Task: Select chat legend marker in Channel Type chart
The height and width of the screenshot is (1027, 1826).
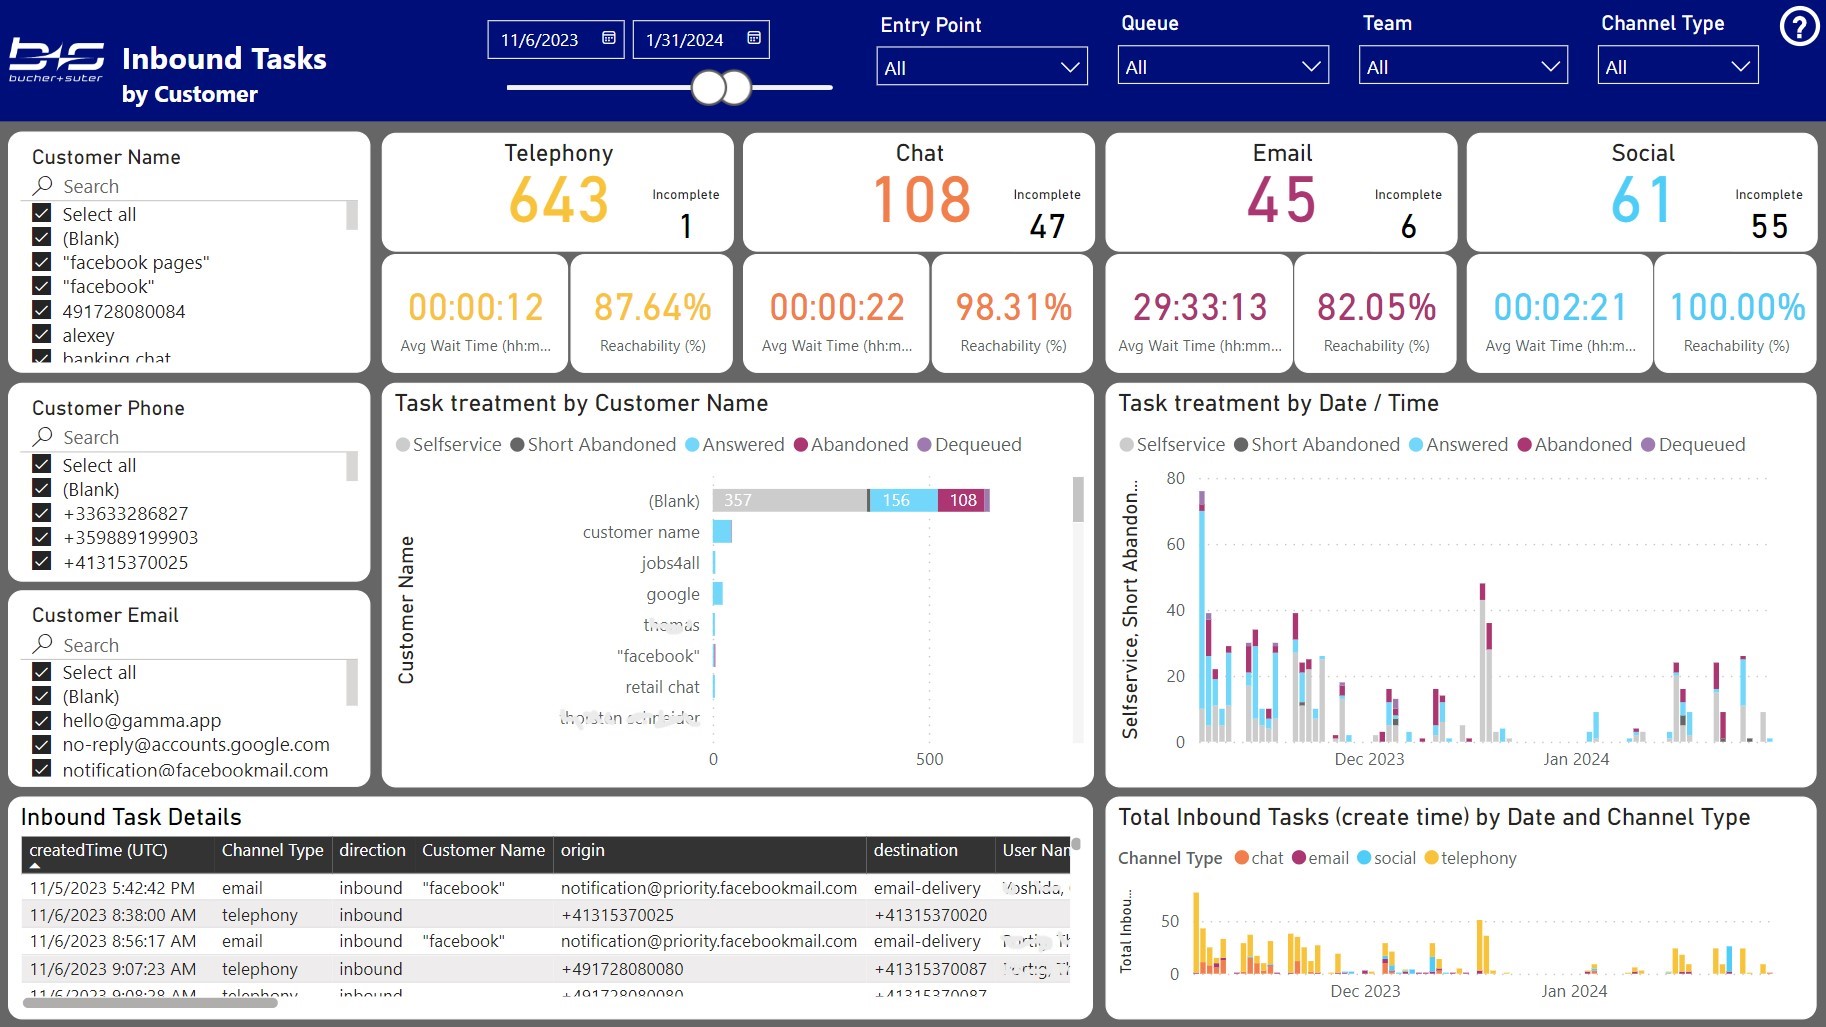Action: click(x=1242, y=858)
